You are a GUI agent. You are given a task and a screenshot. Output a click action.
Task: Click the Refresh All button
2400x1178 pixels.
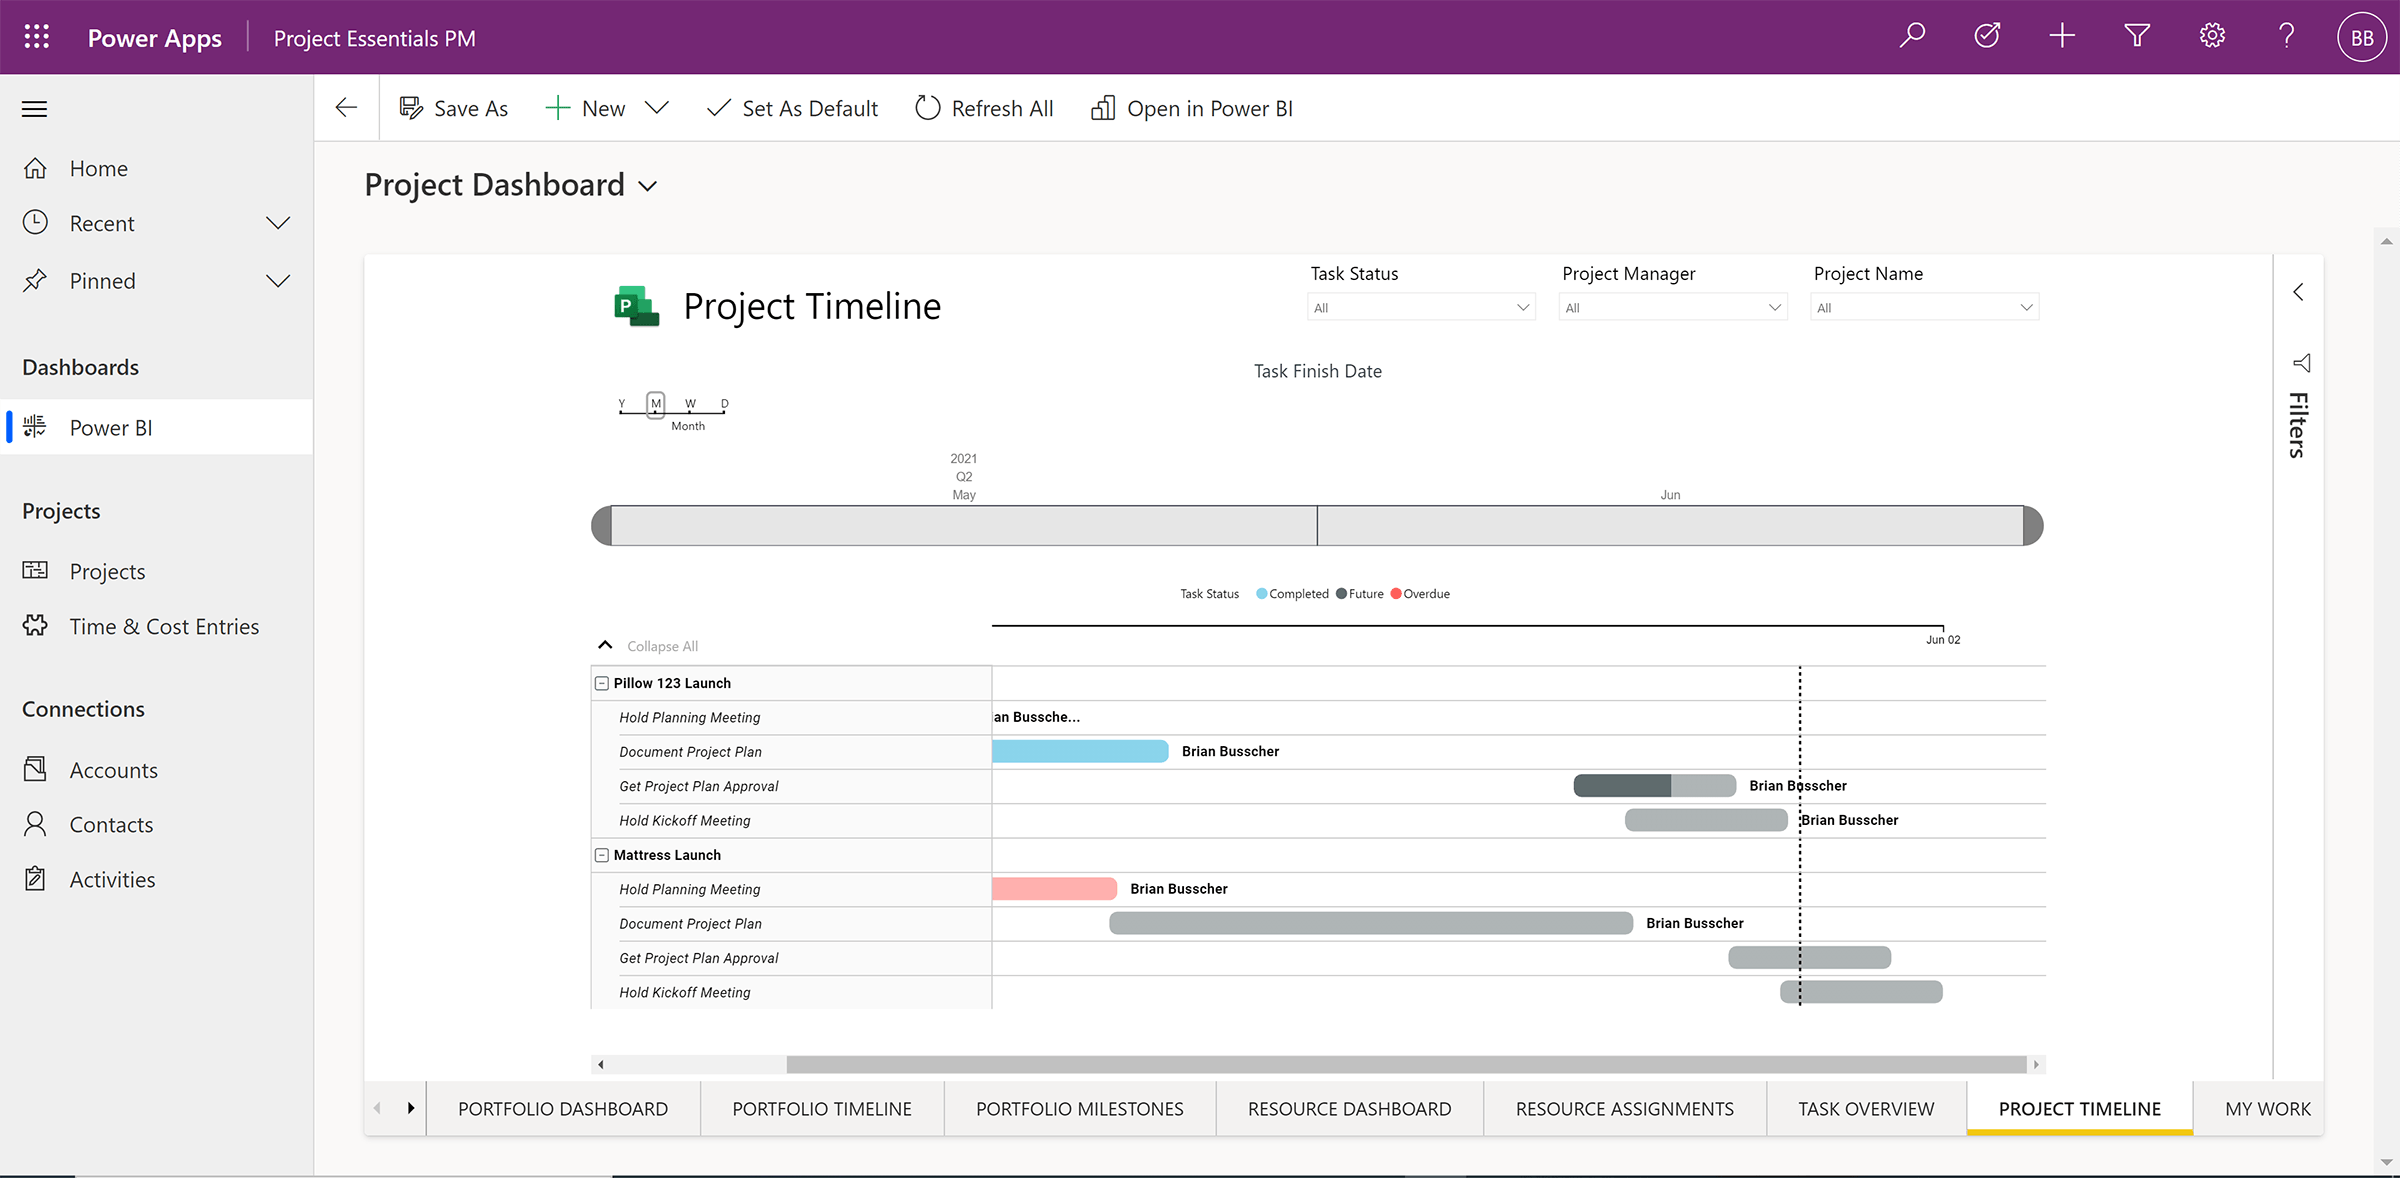pyautogui.click(x=984, y=108)
